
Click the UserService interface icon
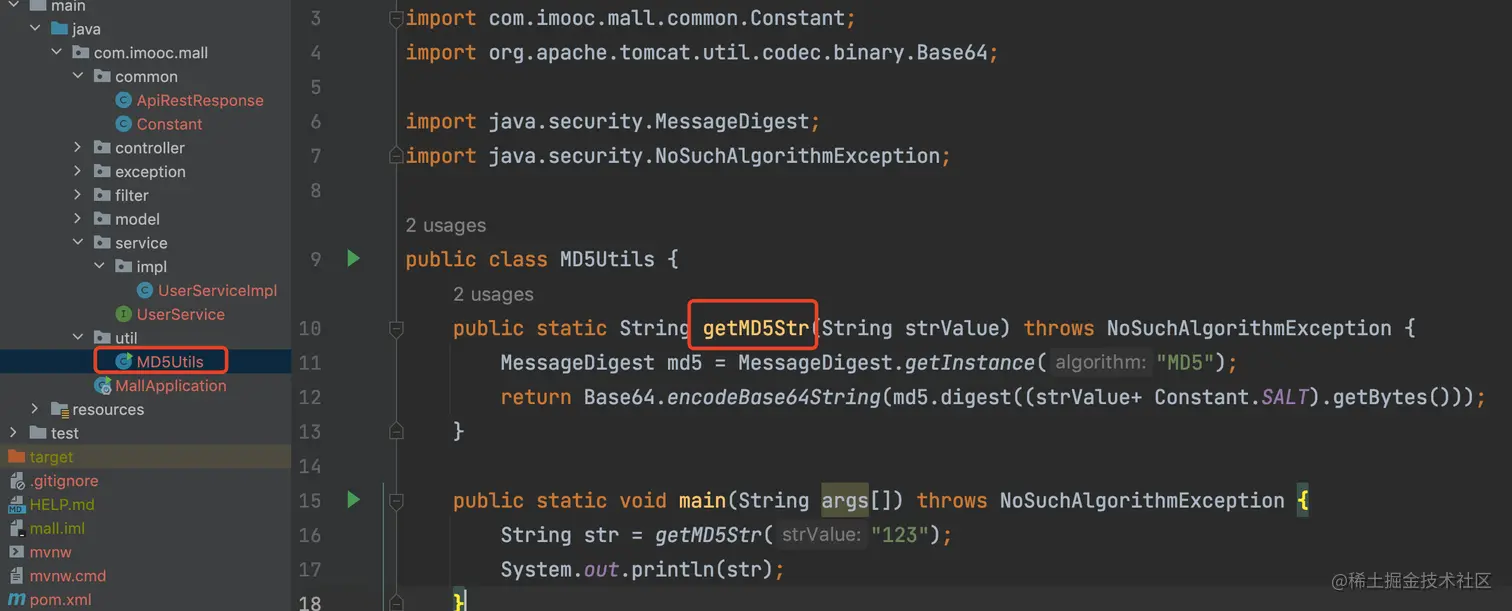tap(124, 314)
